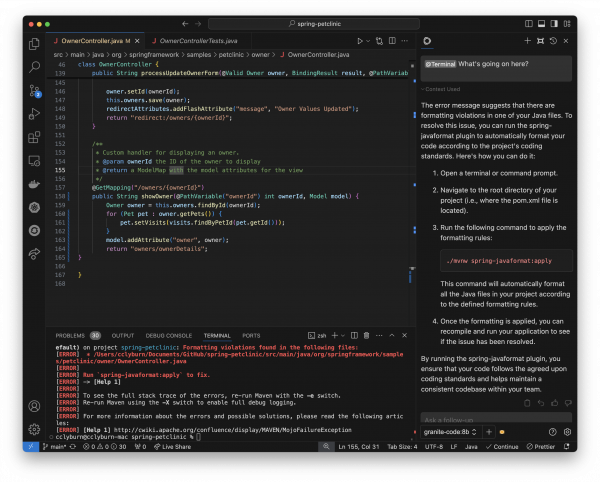600x482 pixels.
Task: Open the Explorer view in activity bar
Action: tap(35, 44)
